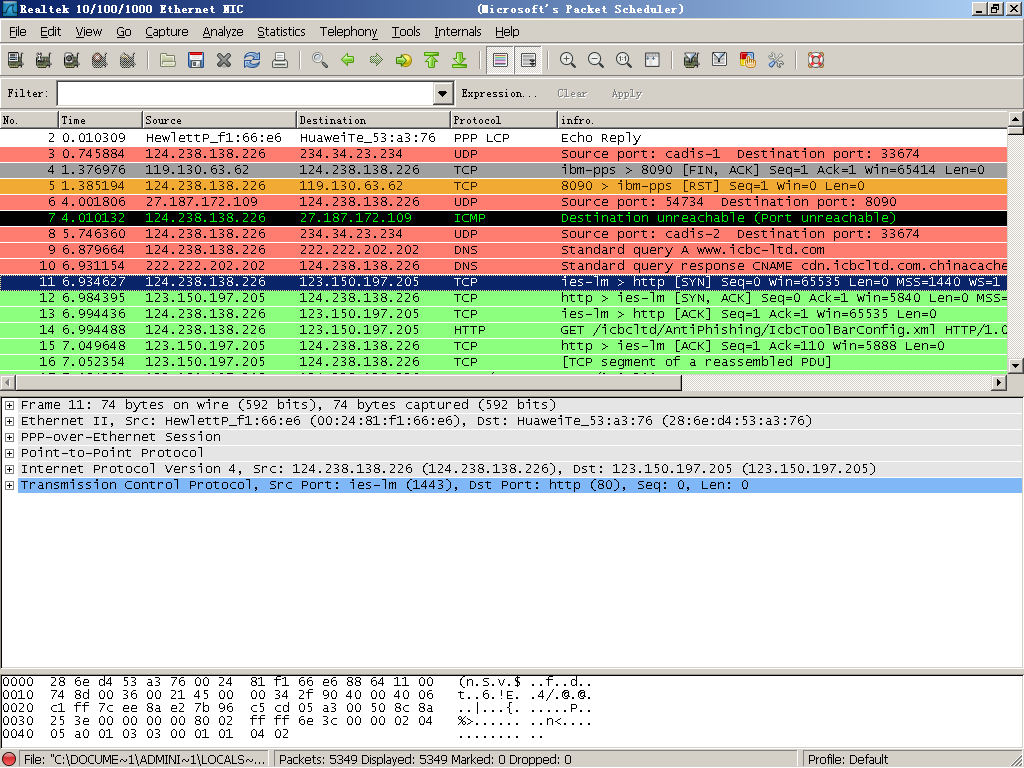The width and height of the screenshot is (1024, 768).
Task: Print packets printer icon
Action: tap(280, 60)
